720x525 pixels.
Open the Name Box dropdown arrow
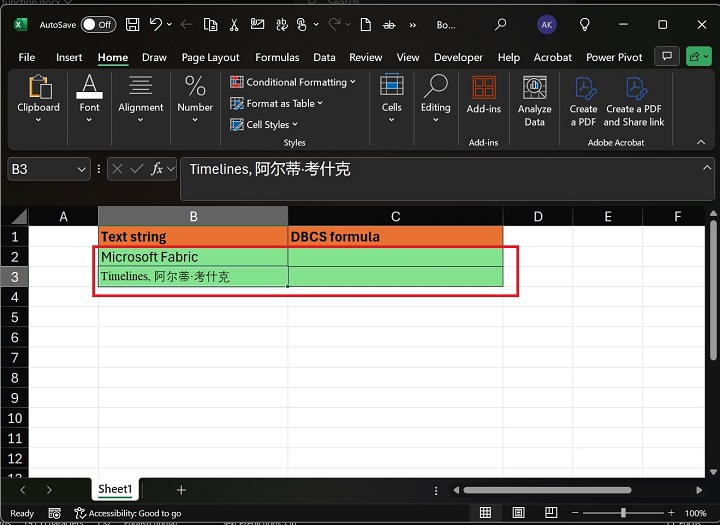82,170
